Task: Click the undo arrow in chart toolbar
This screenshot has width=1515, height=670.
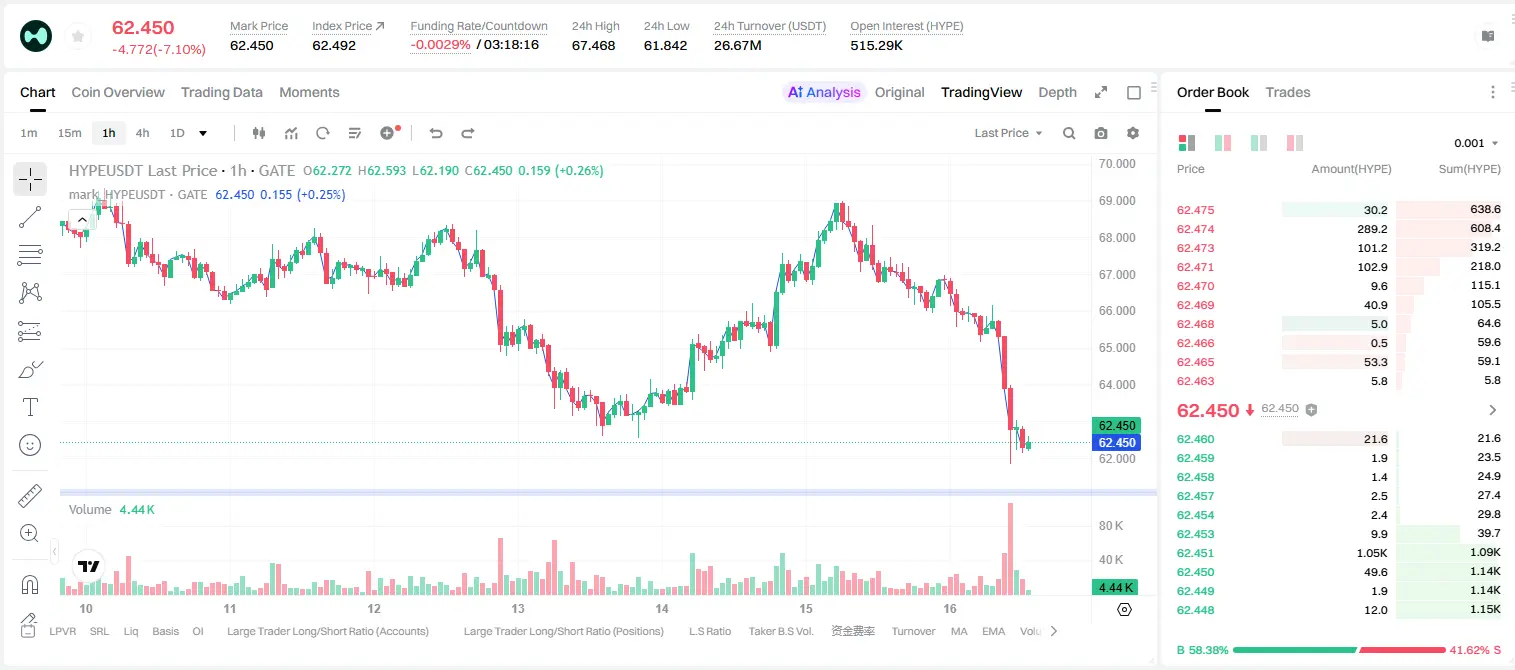Action: (x=436, y=133)
